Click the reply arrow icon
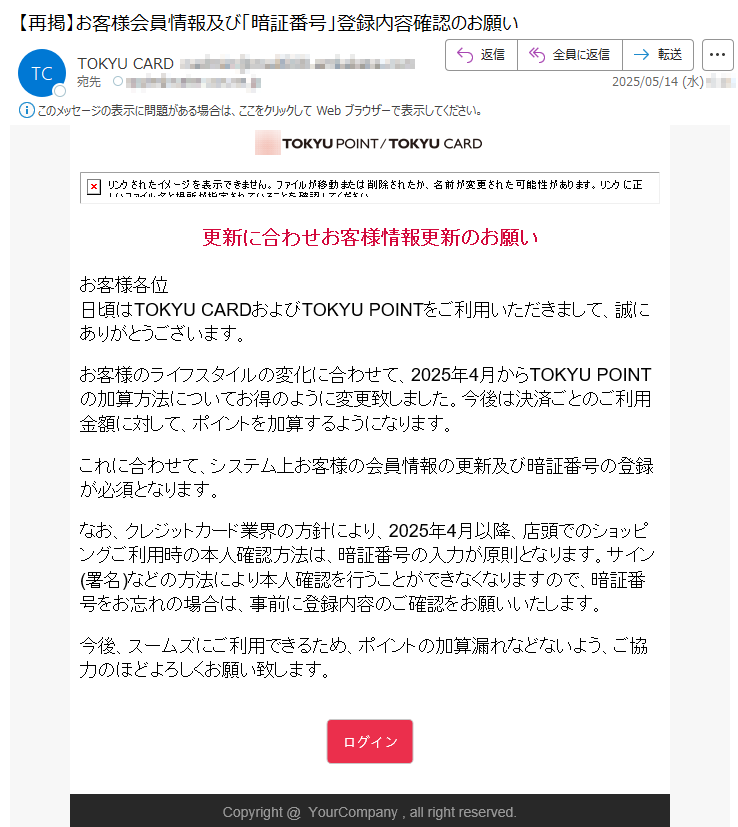 pos(465,55)
